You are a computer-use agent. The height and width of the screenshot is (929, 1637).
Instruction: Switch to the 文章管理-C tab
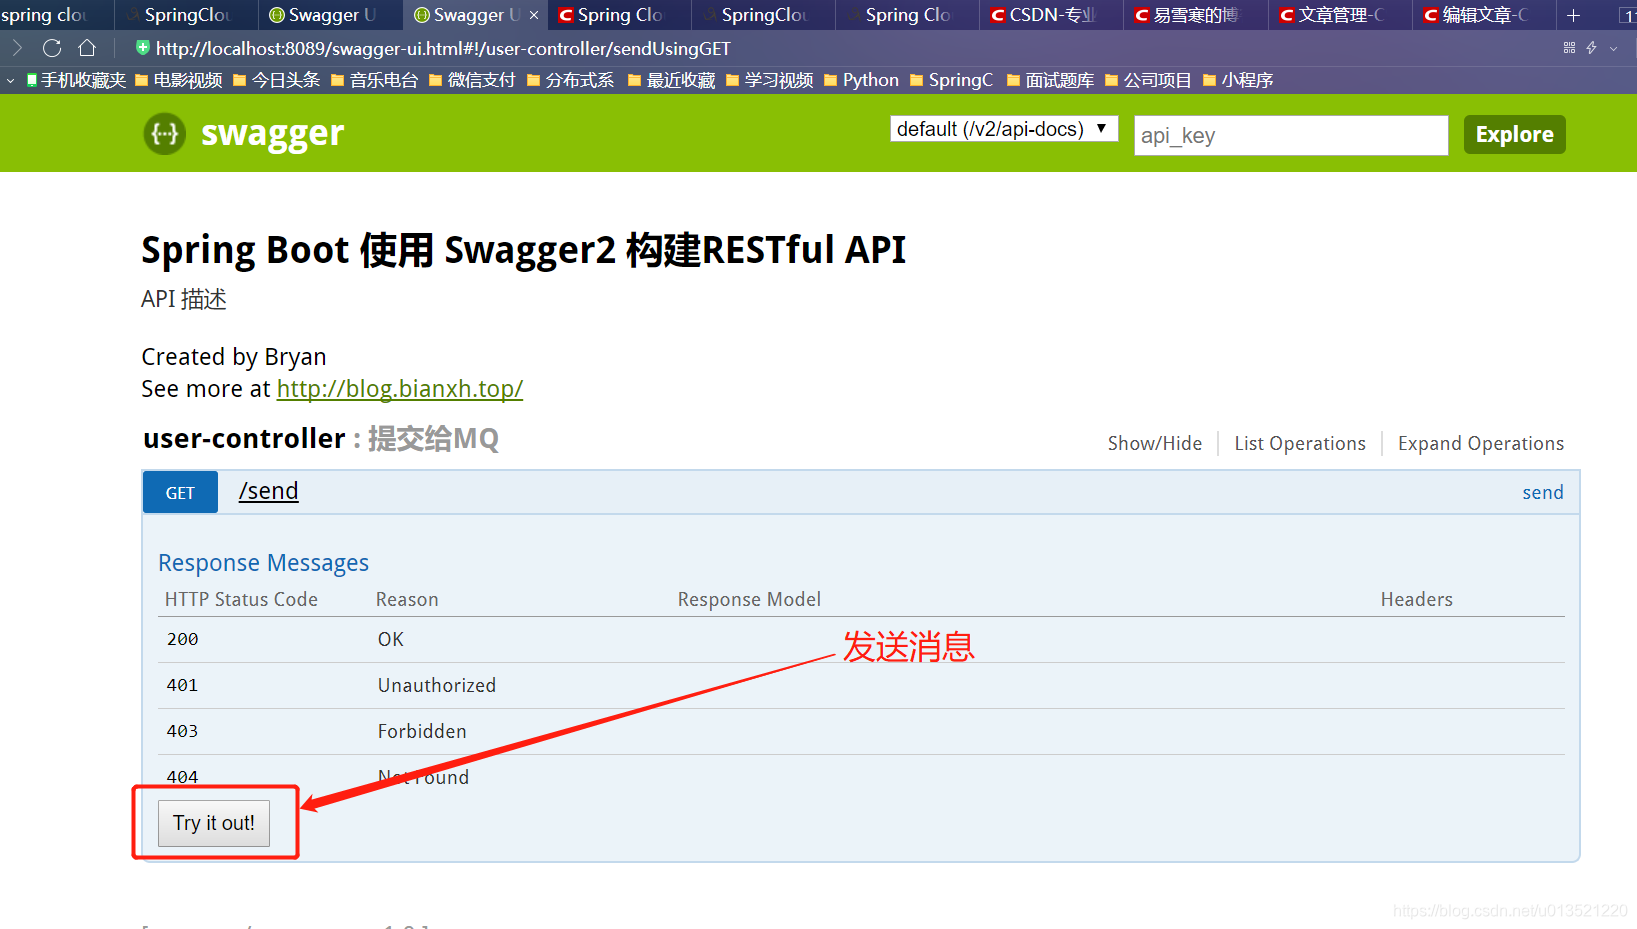coord(1340,15)
